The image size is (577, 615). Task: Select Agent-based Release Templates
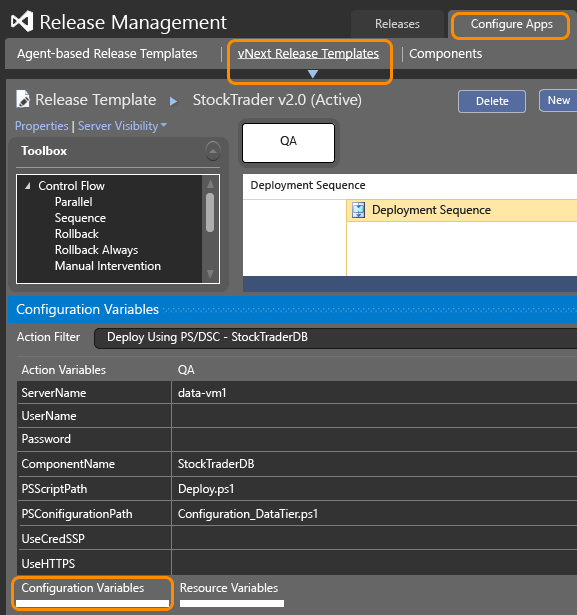pos(107,54)
